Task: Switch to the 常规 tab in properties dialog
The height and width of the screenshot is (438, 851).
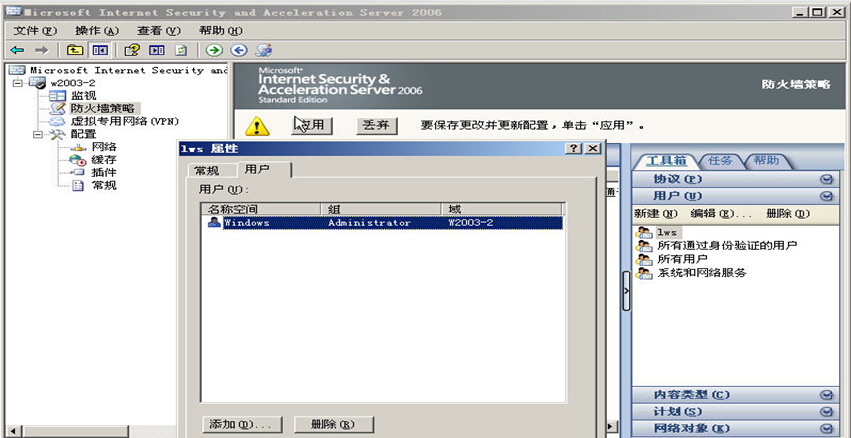Action: click(206, 171)
